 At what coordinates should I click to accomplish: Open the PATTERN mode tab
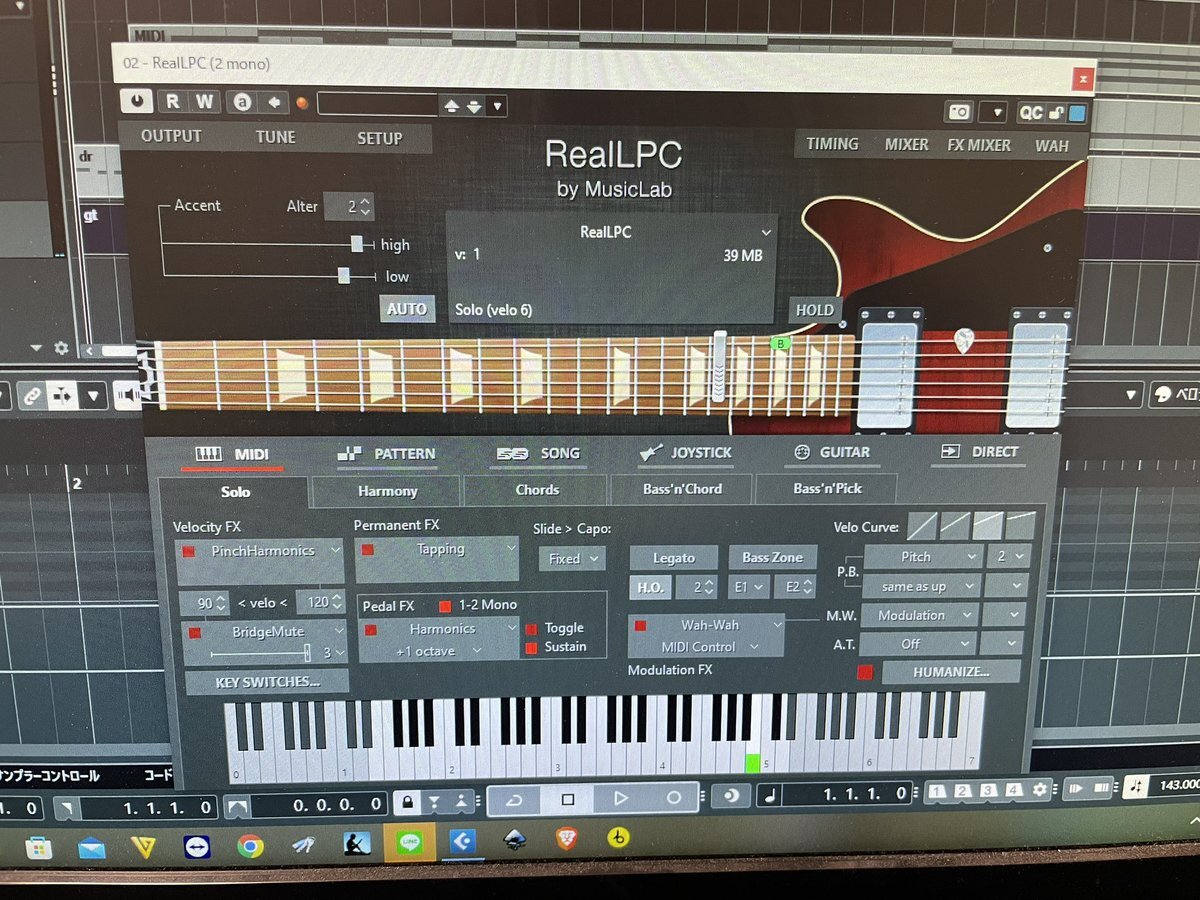(x=387, y=453)
